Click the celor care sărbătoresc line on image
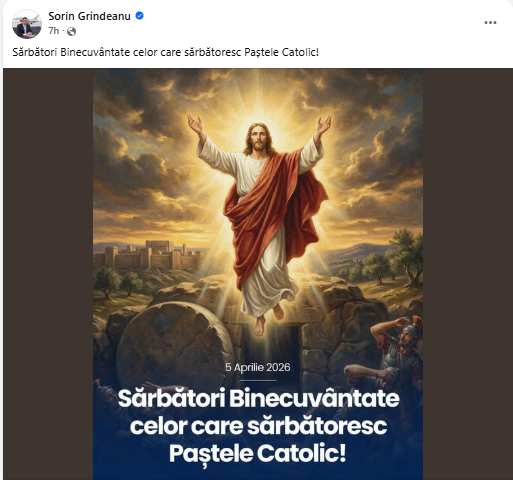 258,426
